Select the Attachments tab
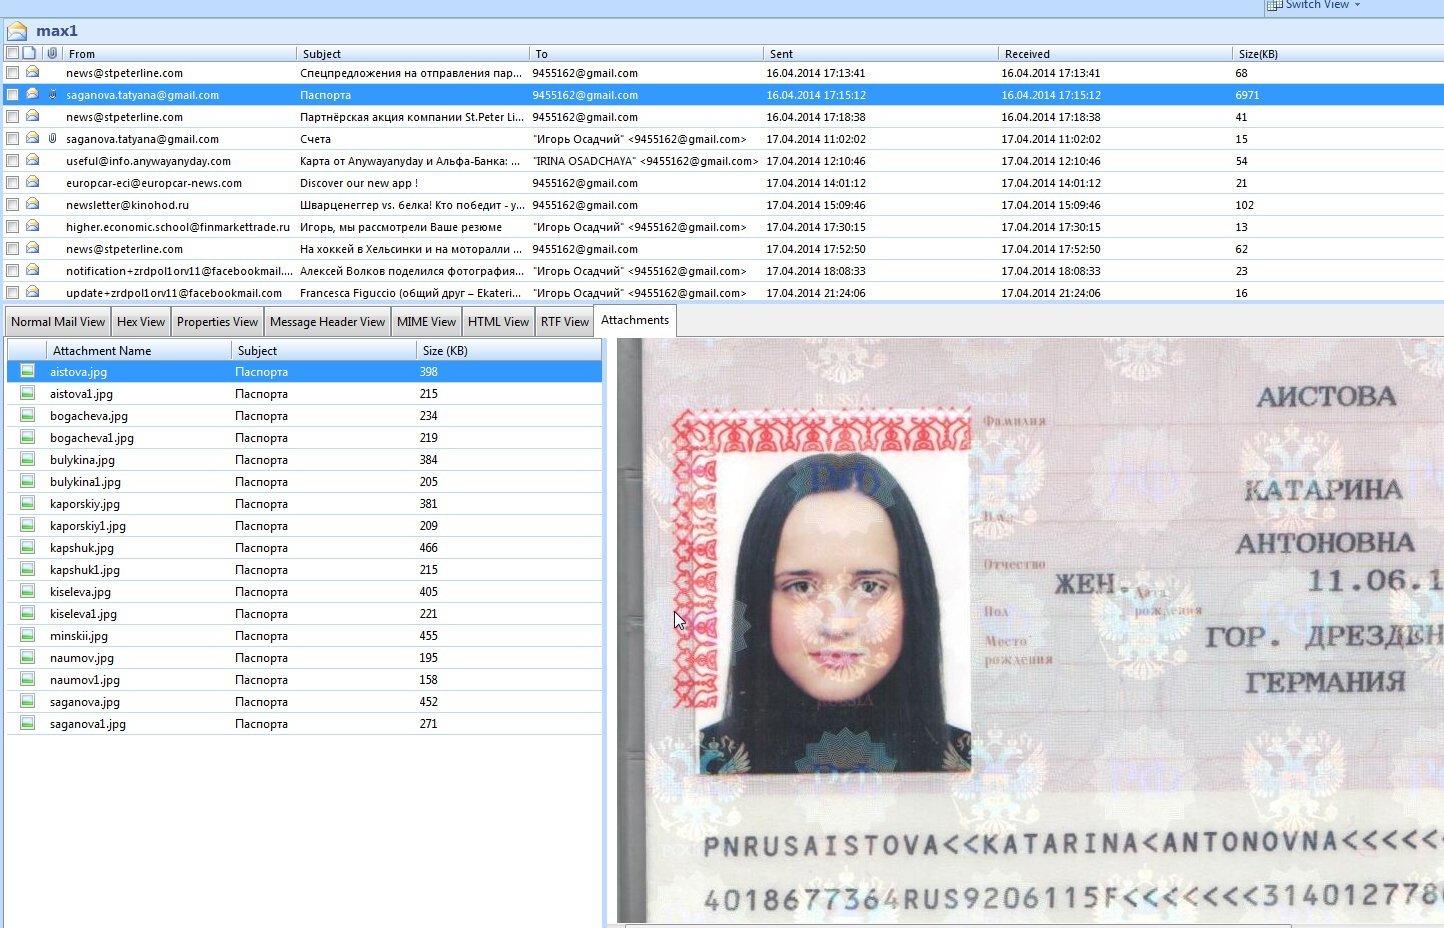1444x928 pixels. pos(635,320)
